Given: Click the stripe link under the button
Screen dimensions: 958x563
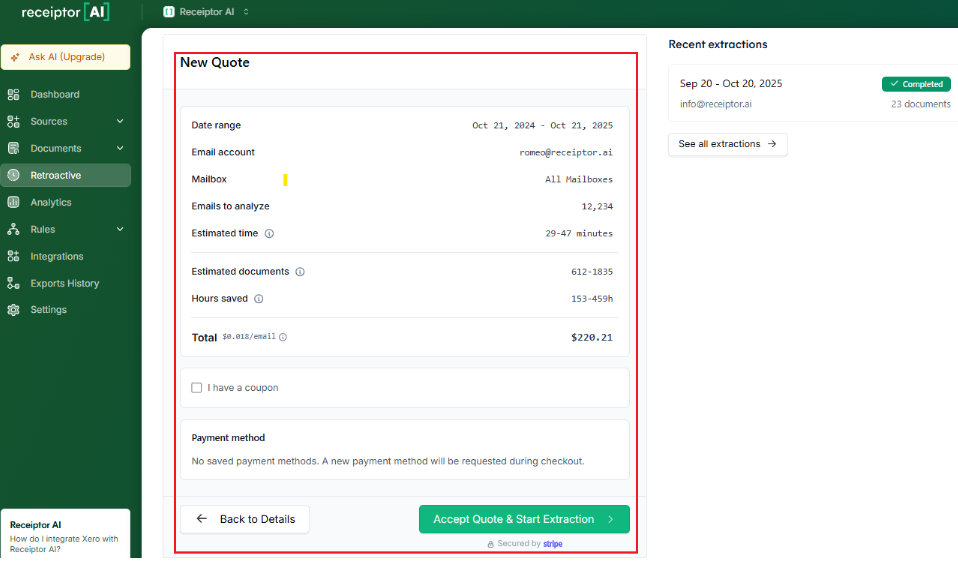Looking at the screenshot, I should (x=553, y=543).
